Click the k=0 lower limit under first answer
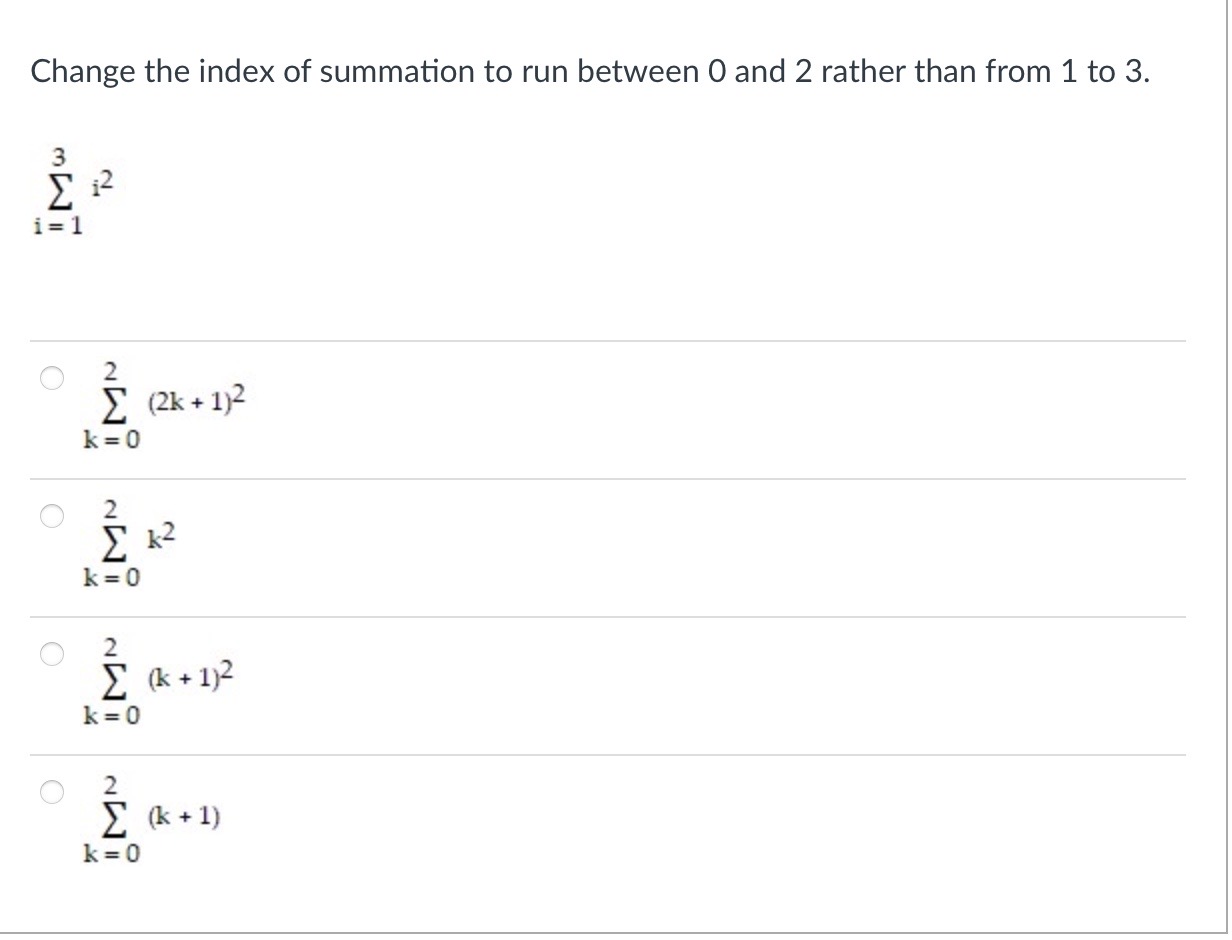 [112, 440]
